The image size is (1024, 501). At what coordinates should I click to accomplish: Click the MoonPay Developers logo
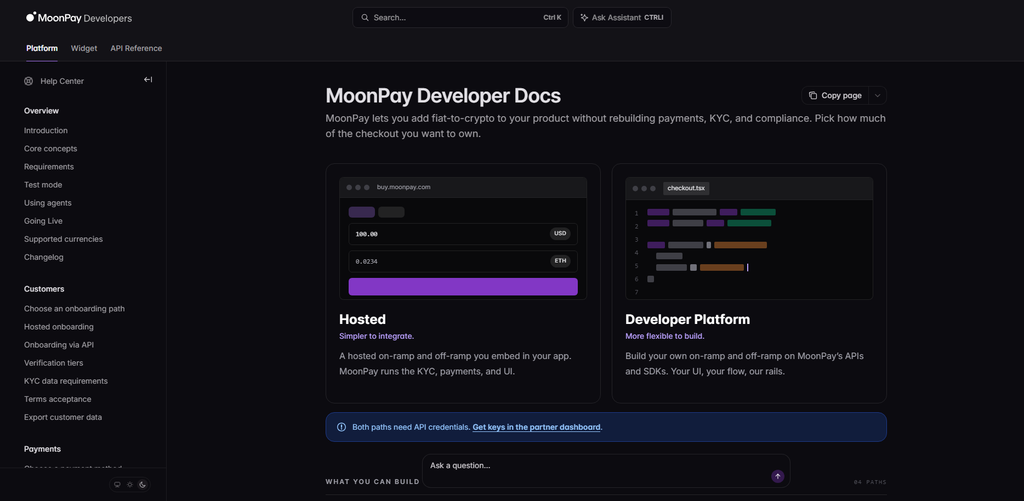click(79, 18)
